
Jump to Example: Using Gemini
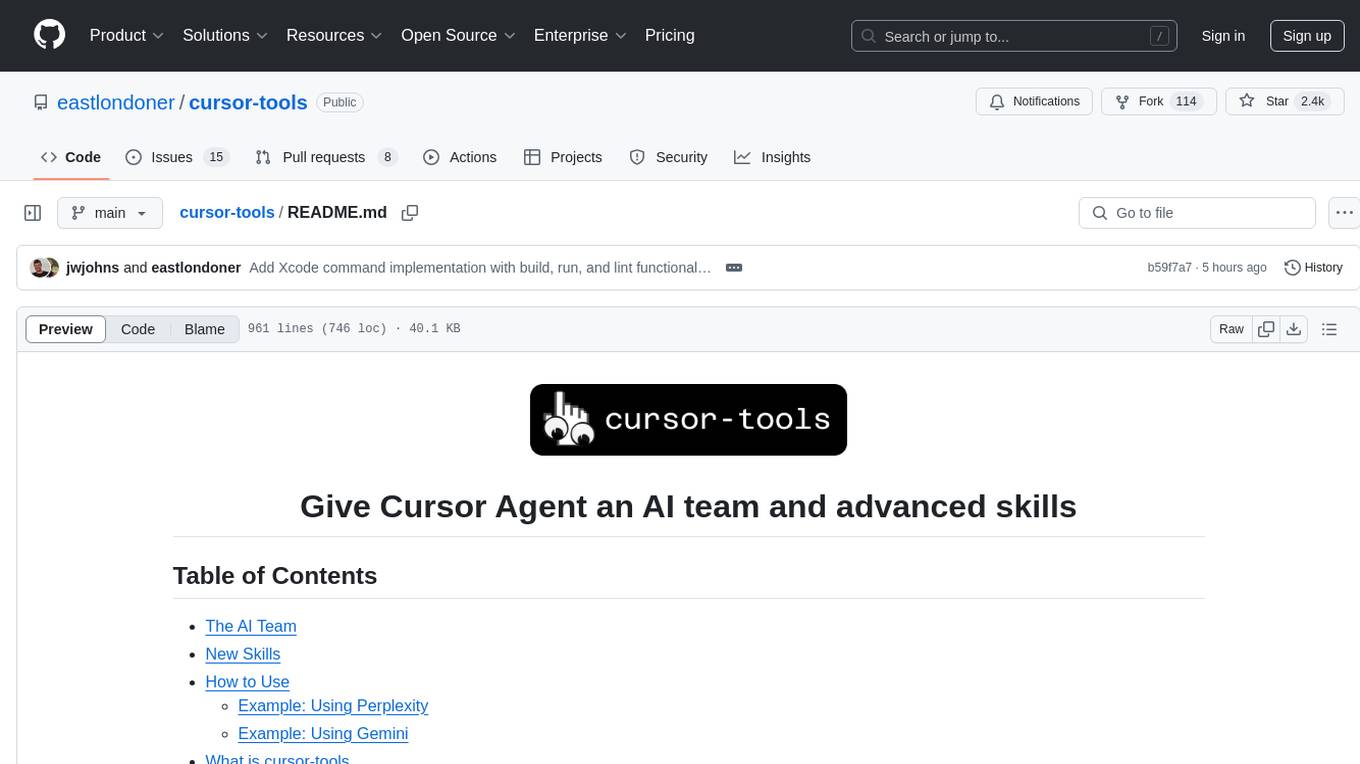(323, 734)
